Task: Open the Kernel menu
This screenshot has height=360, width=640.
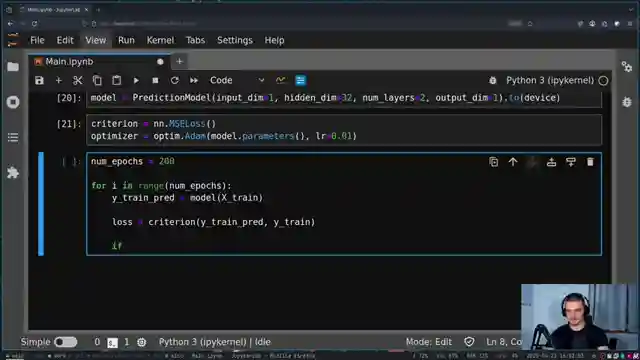Action: pyautogui.click(x=160, y=40)
